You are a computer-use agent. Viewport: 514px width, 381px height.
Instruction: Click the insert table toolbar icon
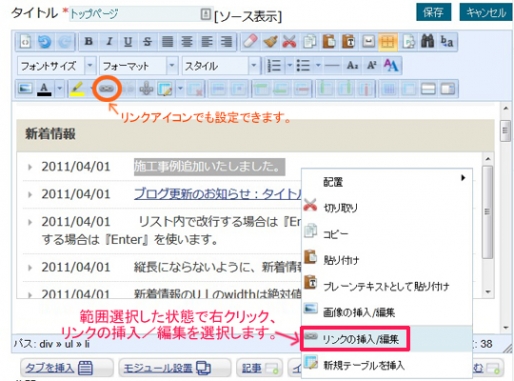pyautogui.click(x=165, y=89)
